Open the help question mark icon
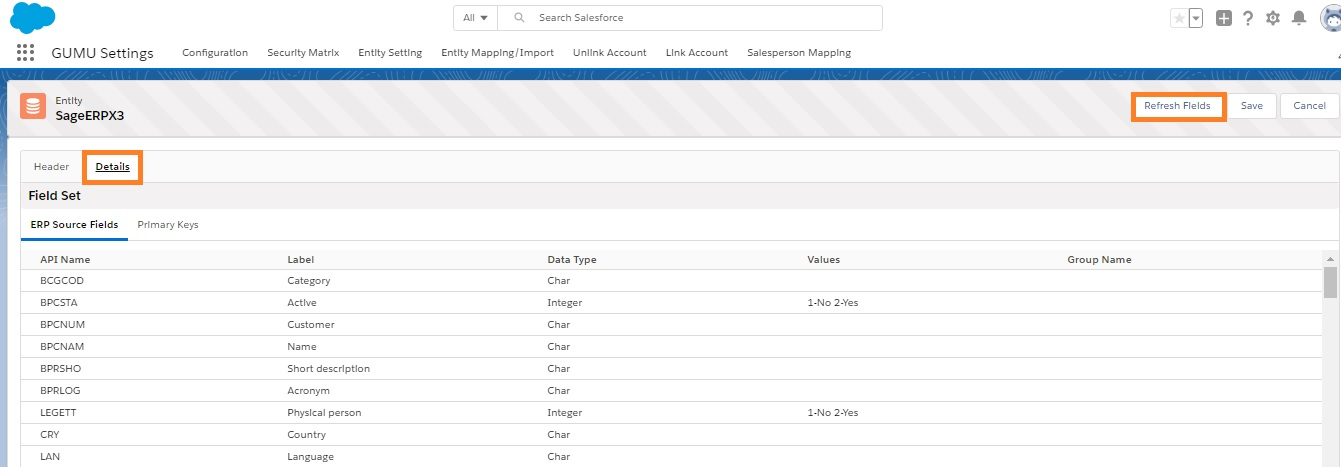The width and height of the screenshot is (1341, 467). [1248, 18]
